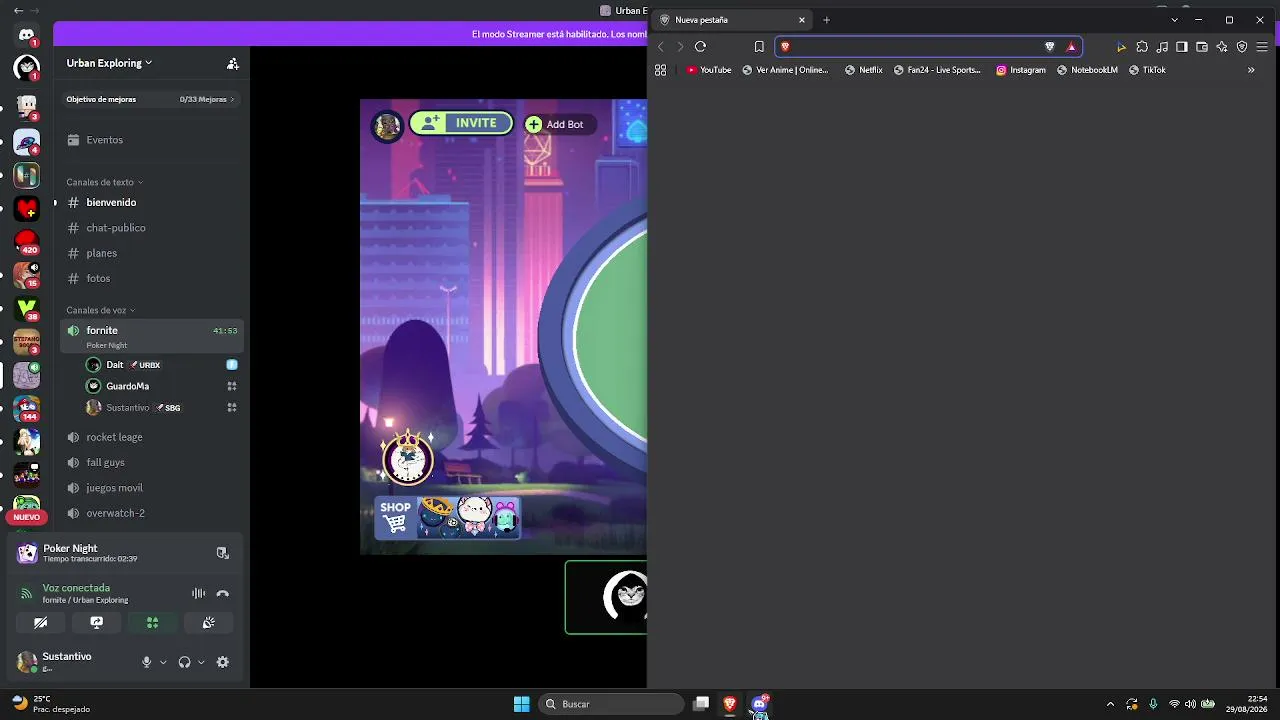Viewport: 1280px width, 720px height.
Task: Click the green INVITE button
Action: [461, 123]
